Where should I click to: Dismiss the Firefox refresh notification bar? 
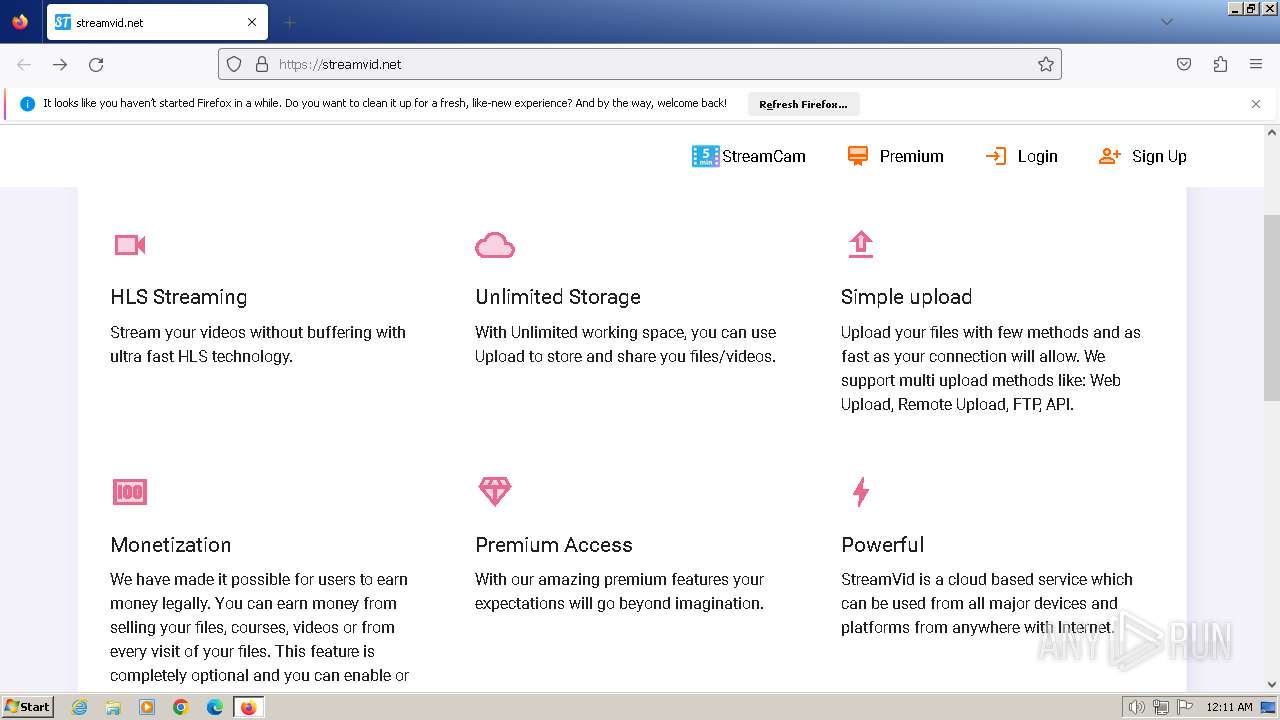coord(1256,104)
